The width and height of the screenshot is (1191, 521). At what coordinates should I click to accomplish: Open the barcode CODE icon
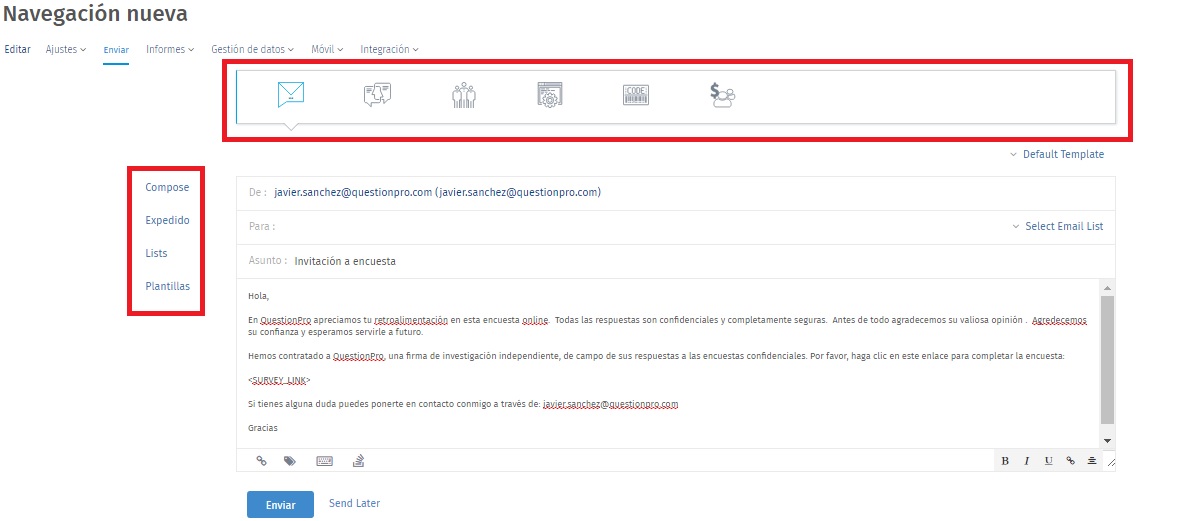pos(636,95)
